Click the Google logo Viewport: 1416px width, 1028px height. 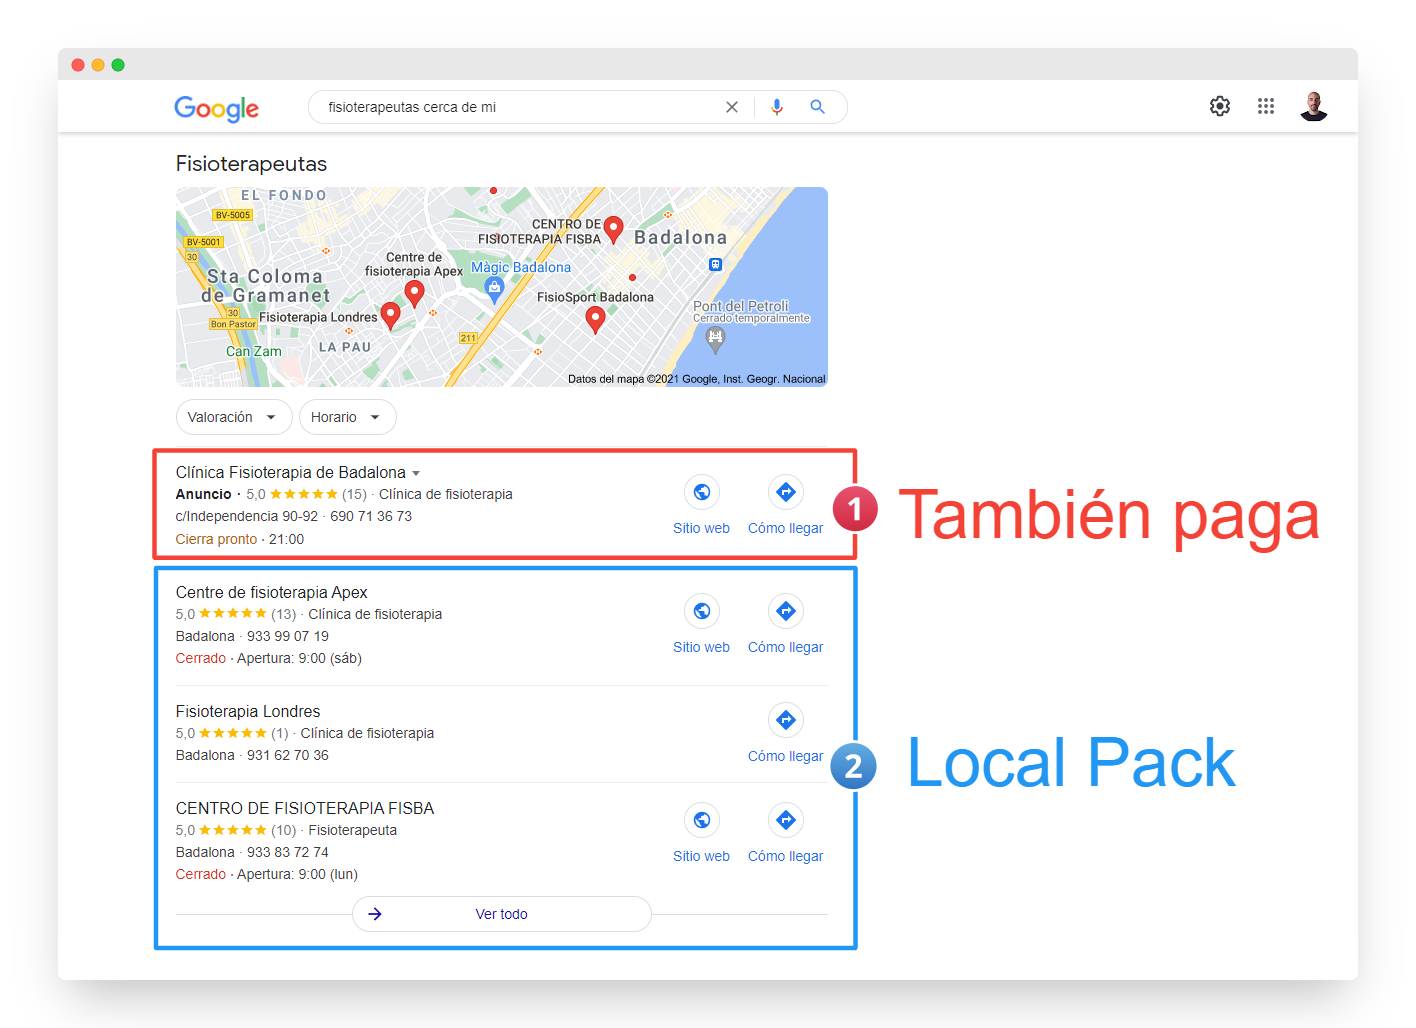tap(216, 108)
